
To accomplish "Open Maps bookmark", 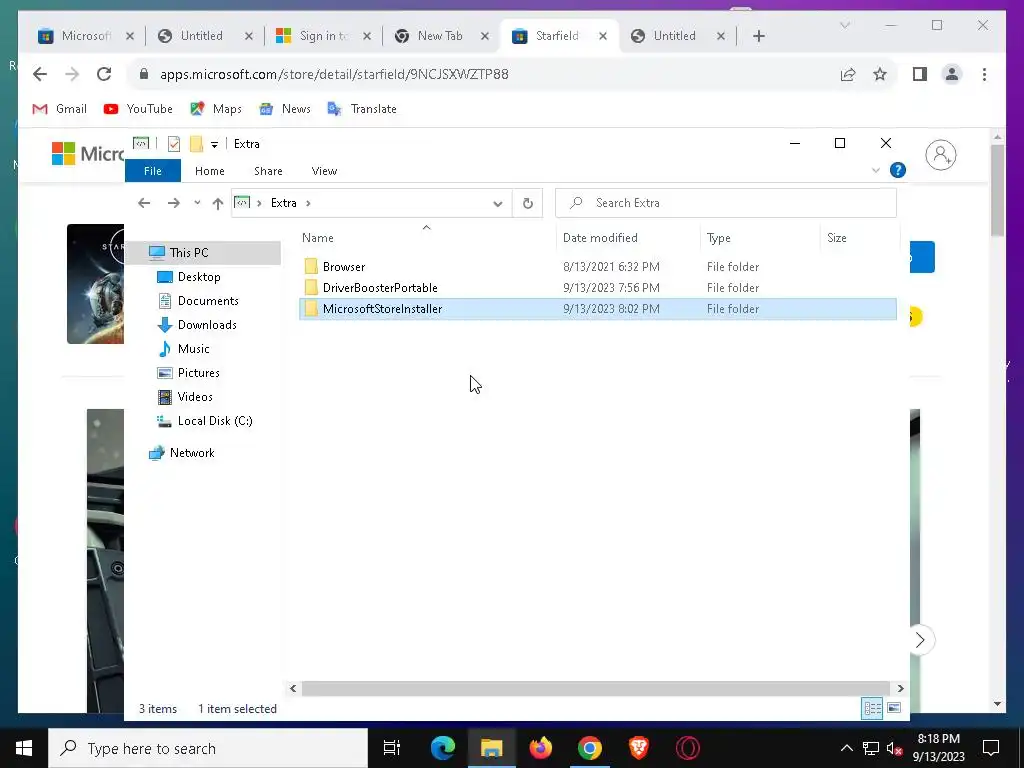I will point(216,109).
